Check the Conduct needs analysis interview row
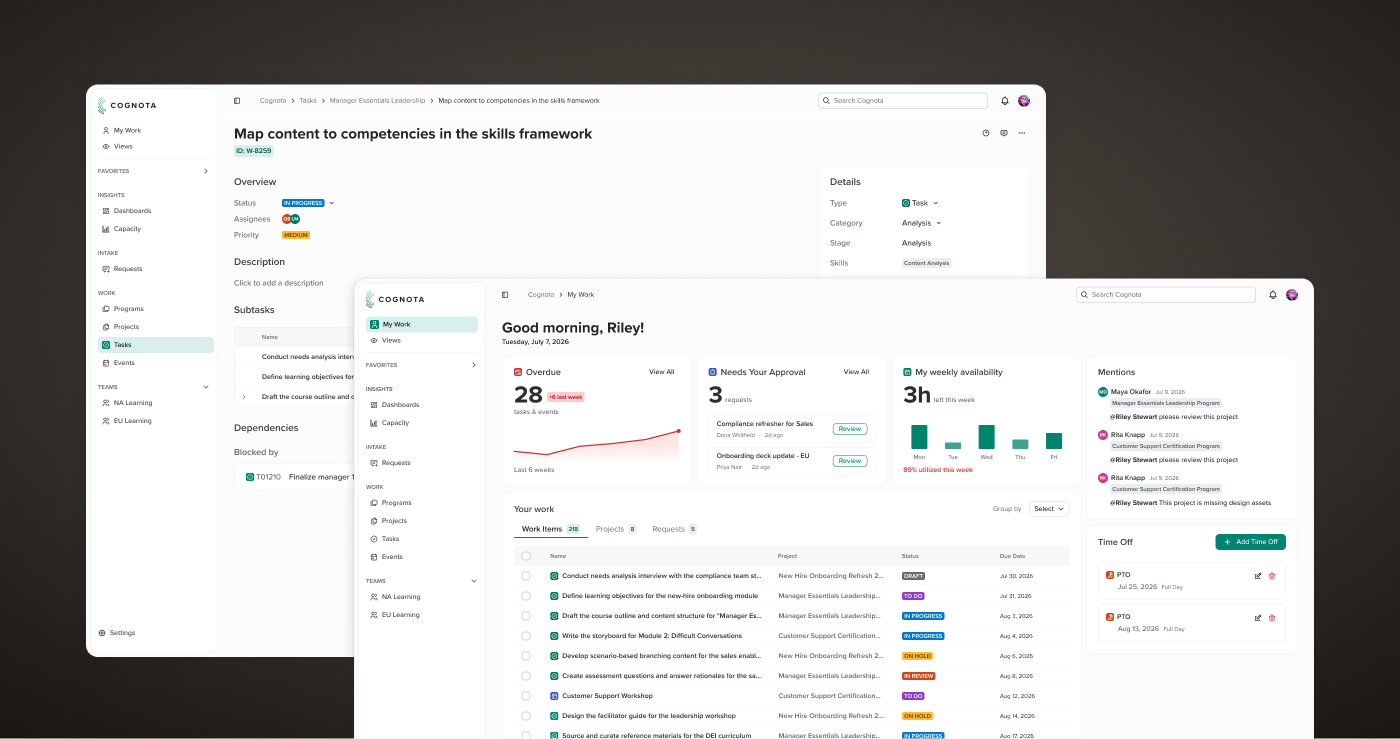 [526, 576]
